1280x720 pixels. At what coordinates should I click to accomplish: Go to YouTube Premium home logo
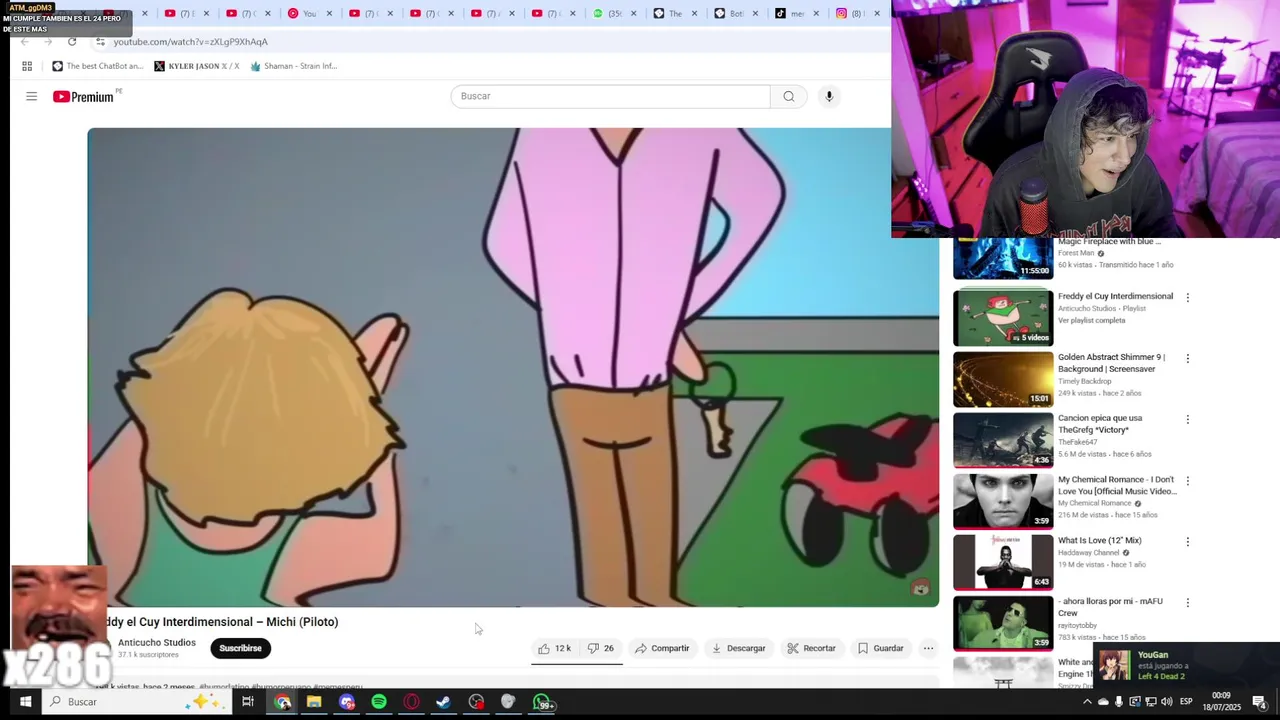[x=86, y=96]
